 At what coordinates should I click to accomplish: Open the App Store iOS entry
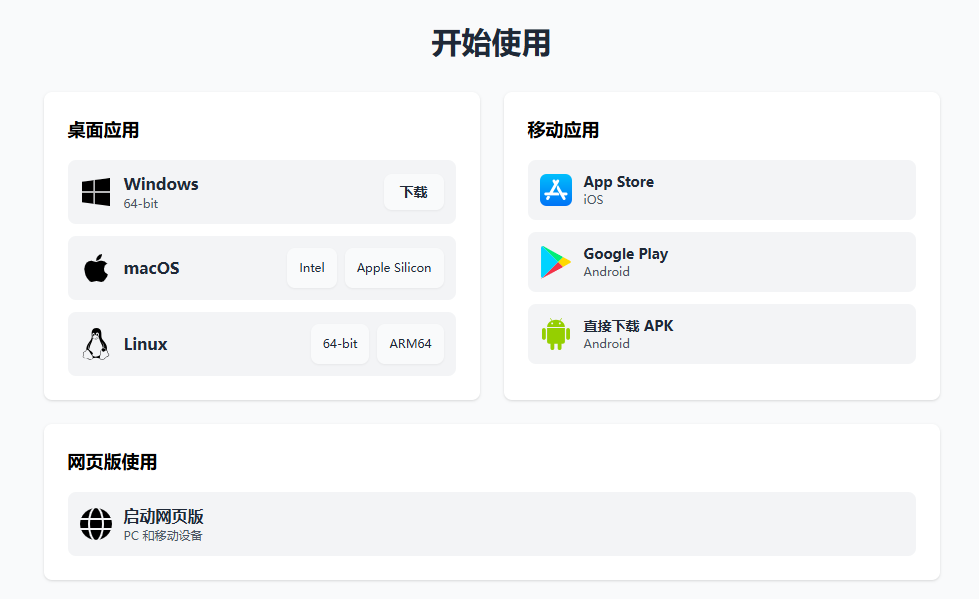721,189
